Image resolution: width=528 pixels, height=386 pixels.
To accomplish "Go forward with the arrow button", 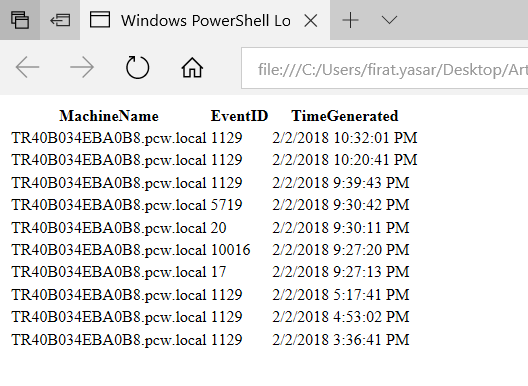I will coord(82,67).
